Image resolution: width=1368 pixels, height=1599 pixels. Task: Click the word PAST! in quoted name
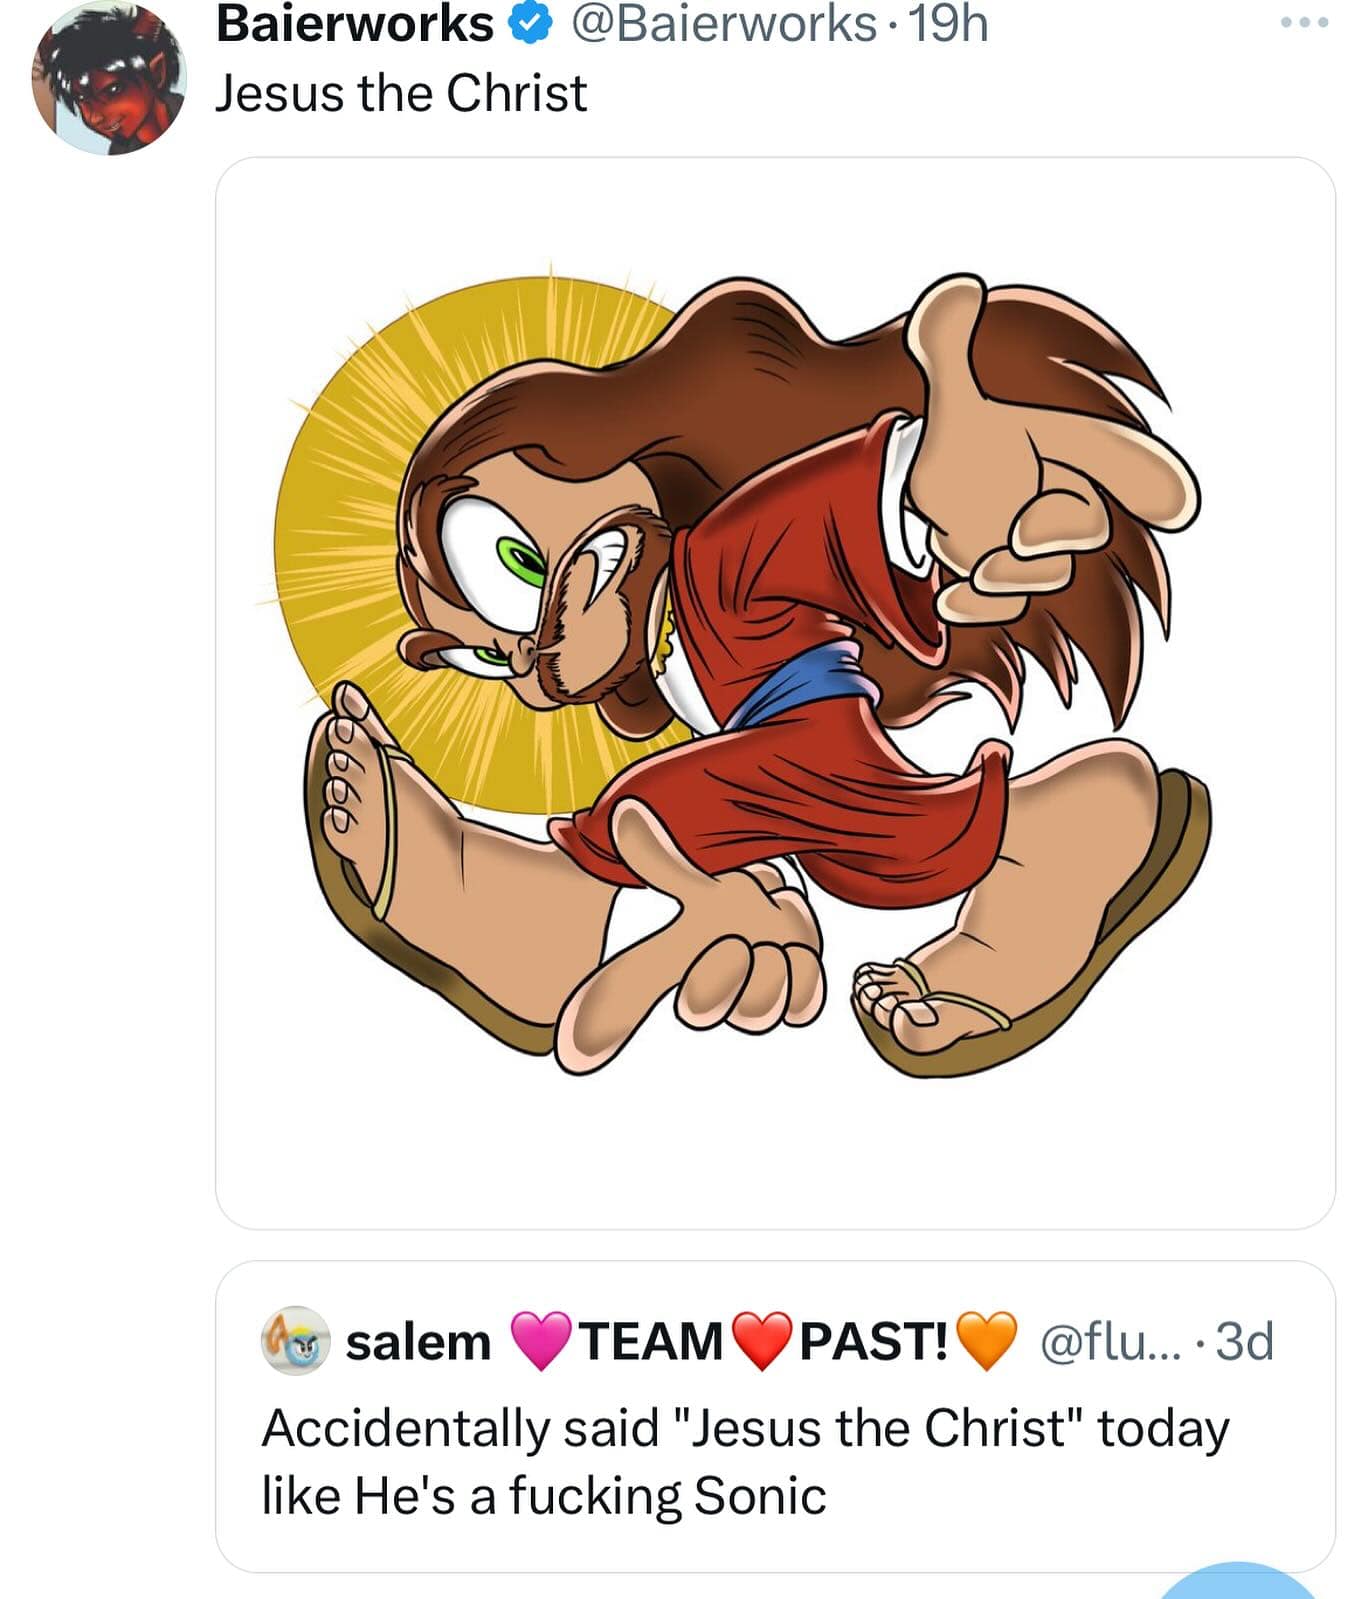[x=874, y=1342]
